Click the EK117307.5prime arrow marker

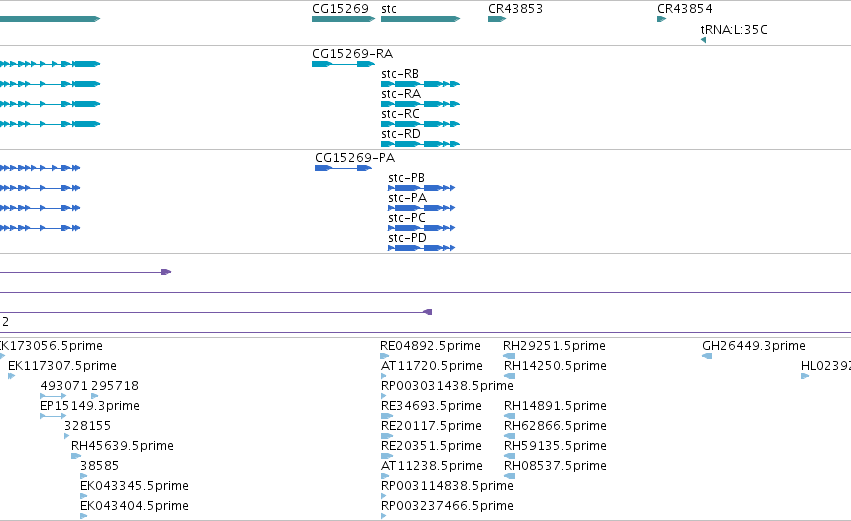pyautogui.click(x=11, y=376)
